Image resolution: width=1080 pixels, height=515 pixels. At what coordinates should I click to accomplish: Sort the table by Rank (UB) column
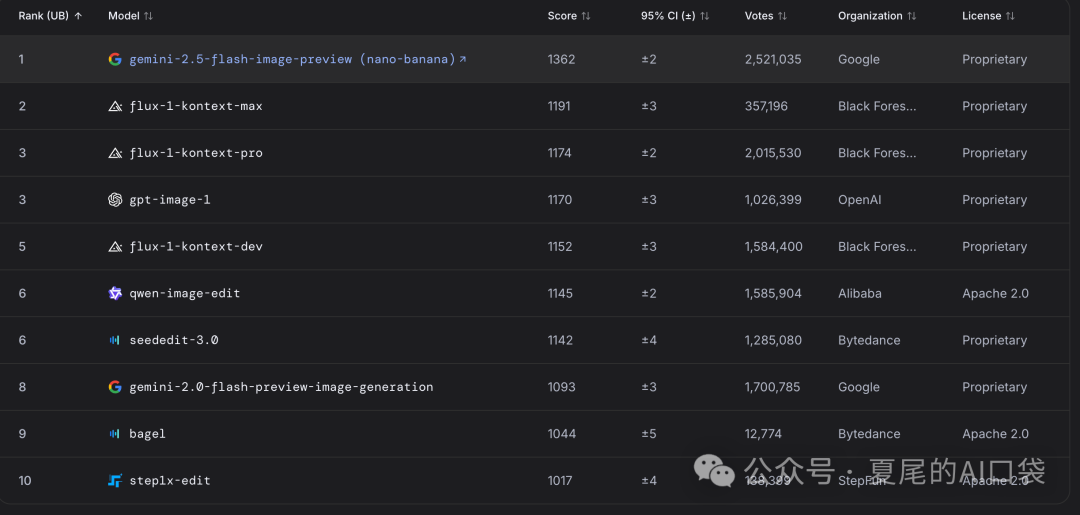(x=50, y=16)
